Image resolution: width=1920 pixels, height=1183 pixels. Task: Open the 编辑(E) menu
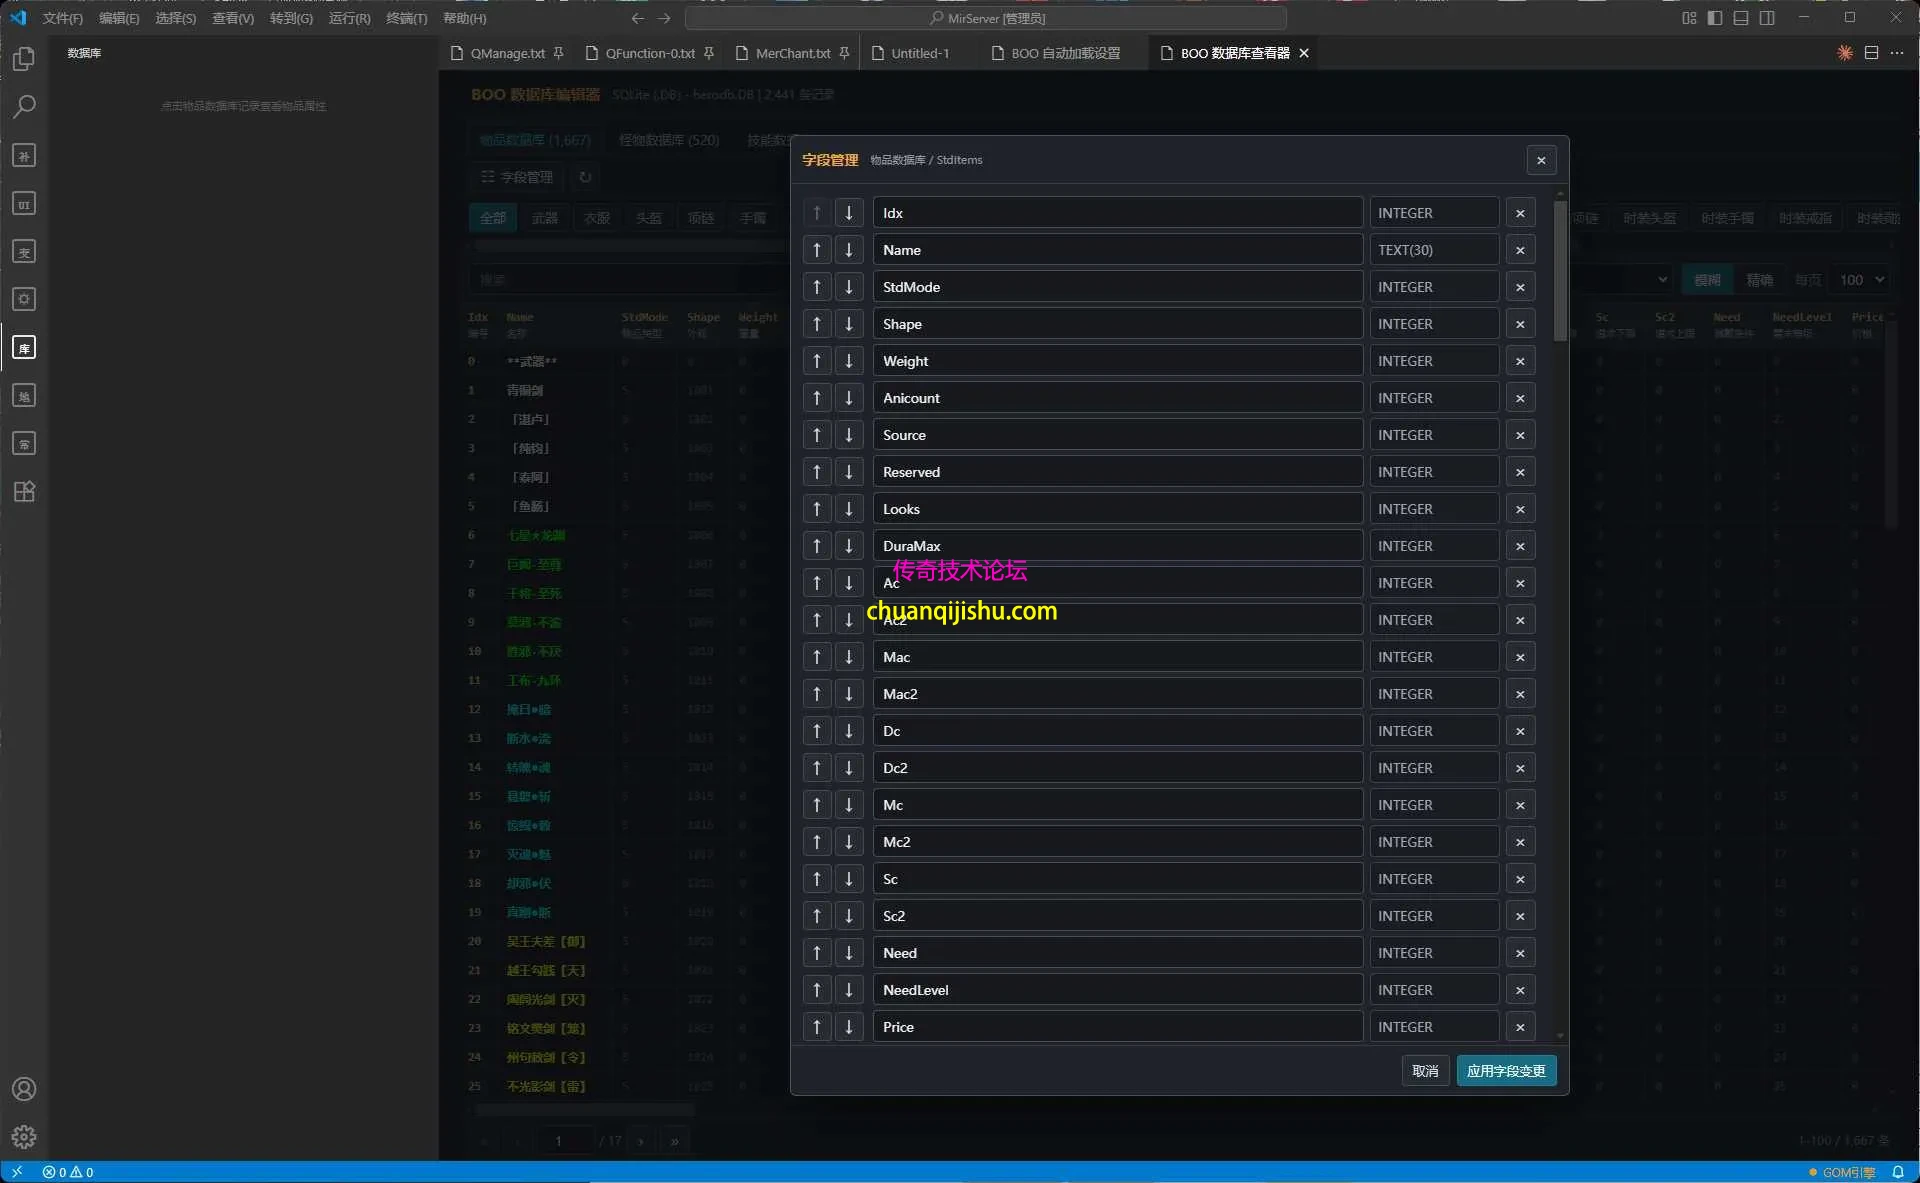coord(119,18)
